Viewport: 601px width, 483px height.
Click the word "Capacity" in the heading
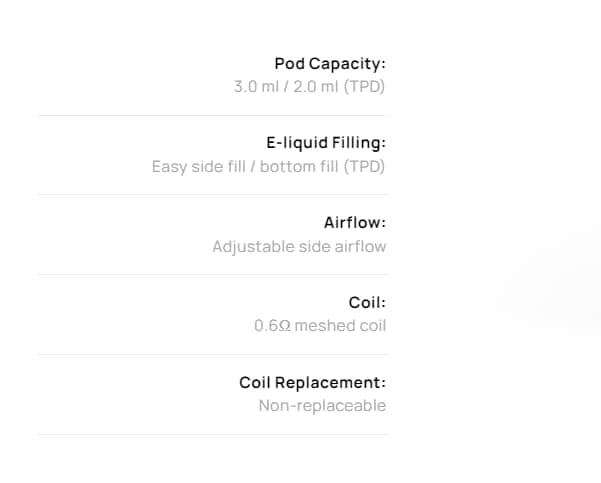[x=347, y=64]
